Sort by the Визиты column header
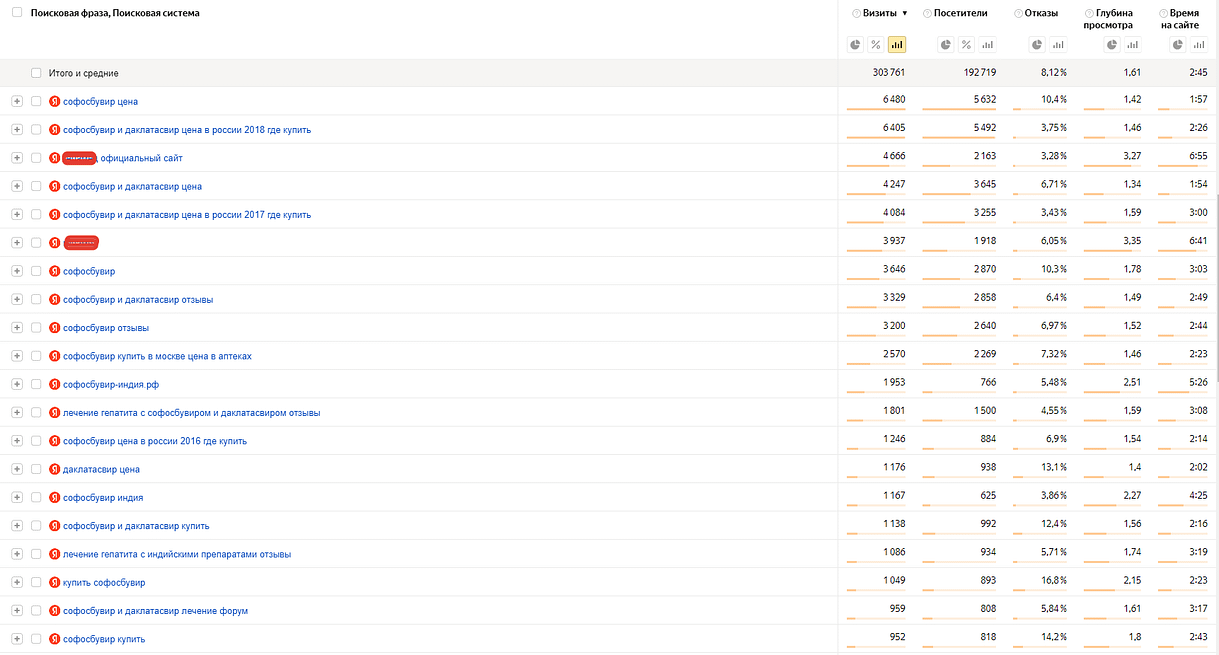The image size is (1219, 655). tap(879, 13)
